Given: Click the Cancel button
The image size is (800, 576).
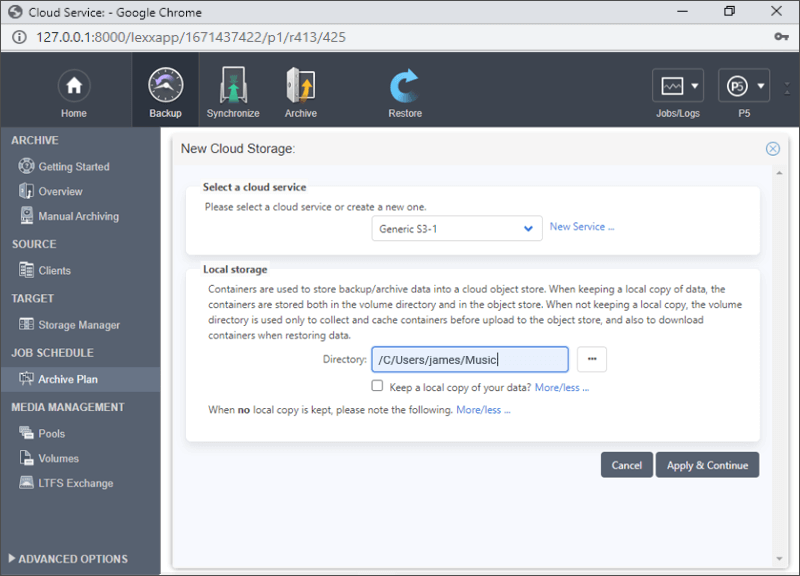Looking at the screenshot, I should (x=627, y=465).
